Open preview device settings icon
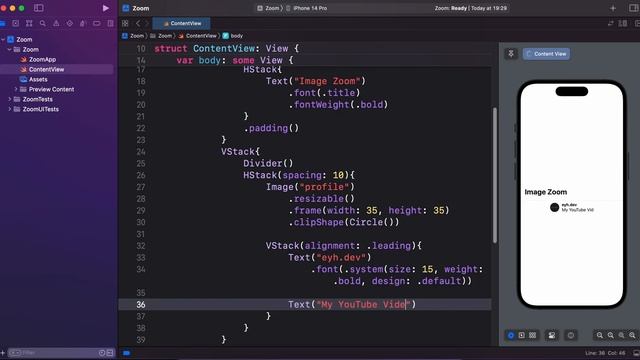This screenshot has width=640, height=360. [x=552, y=335]
